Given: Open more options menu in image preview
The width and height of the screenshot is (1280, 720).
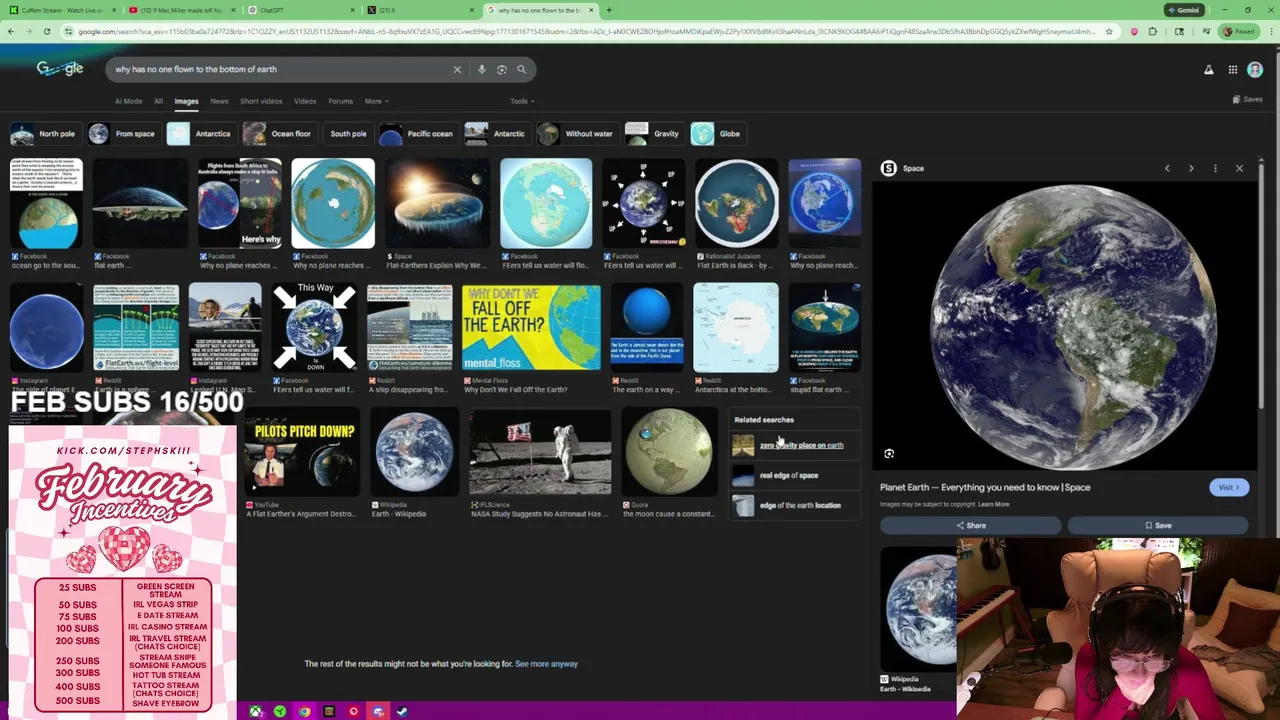Looking at the screenshot, I should pyautogui.click(x=1215, y=168).
